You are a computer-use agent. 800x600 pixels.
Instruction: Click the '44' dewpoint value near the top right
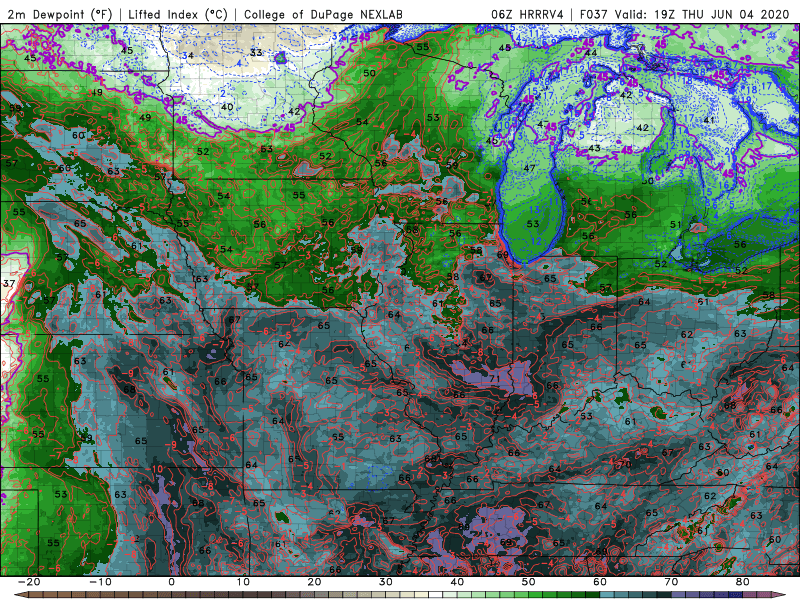coord(591,53)
